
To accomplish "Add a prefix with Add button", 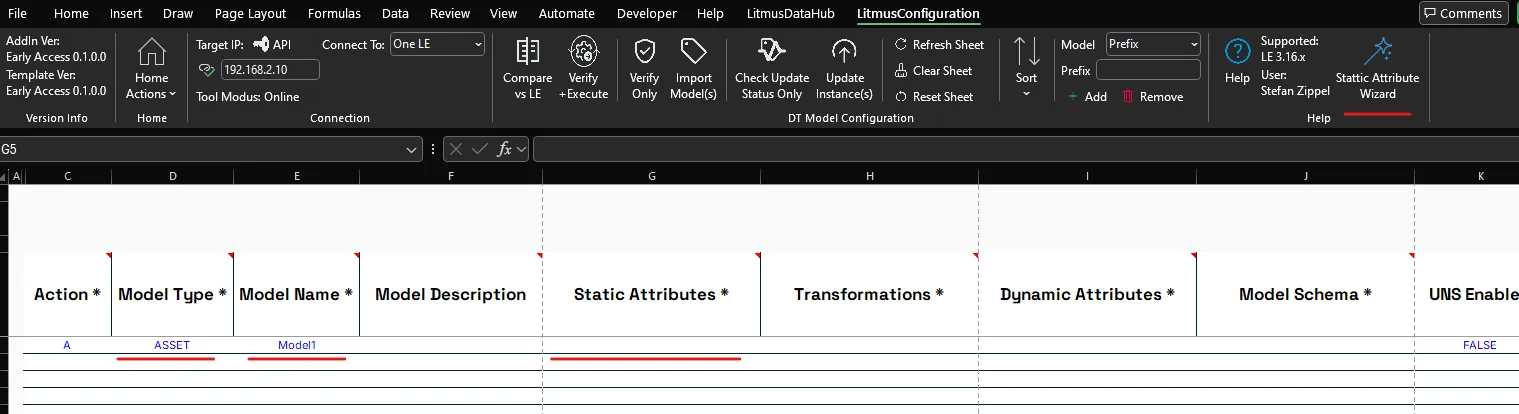I will 1087,97.
